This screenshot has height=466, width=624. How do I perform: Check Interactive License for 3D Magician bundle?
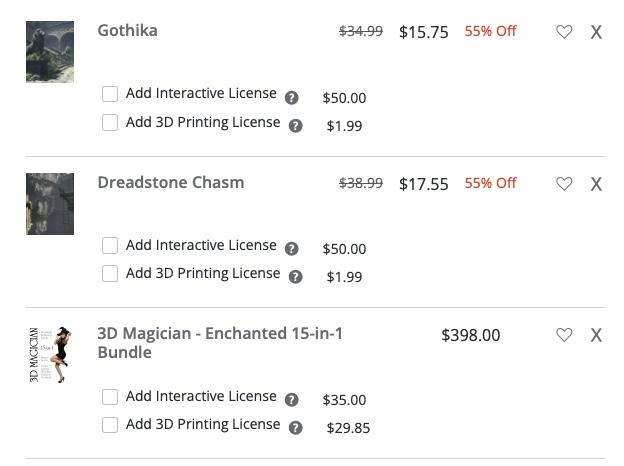(110, 397)
